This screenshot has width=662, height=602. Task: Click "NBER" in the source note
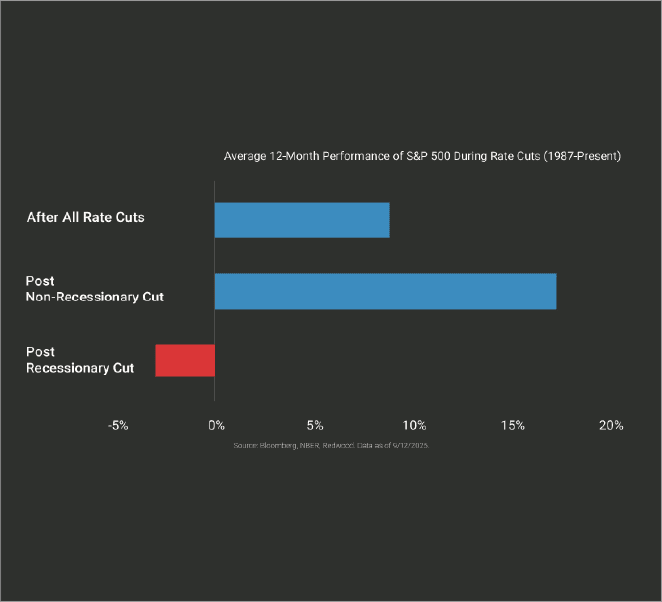(311, 444)
